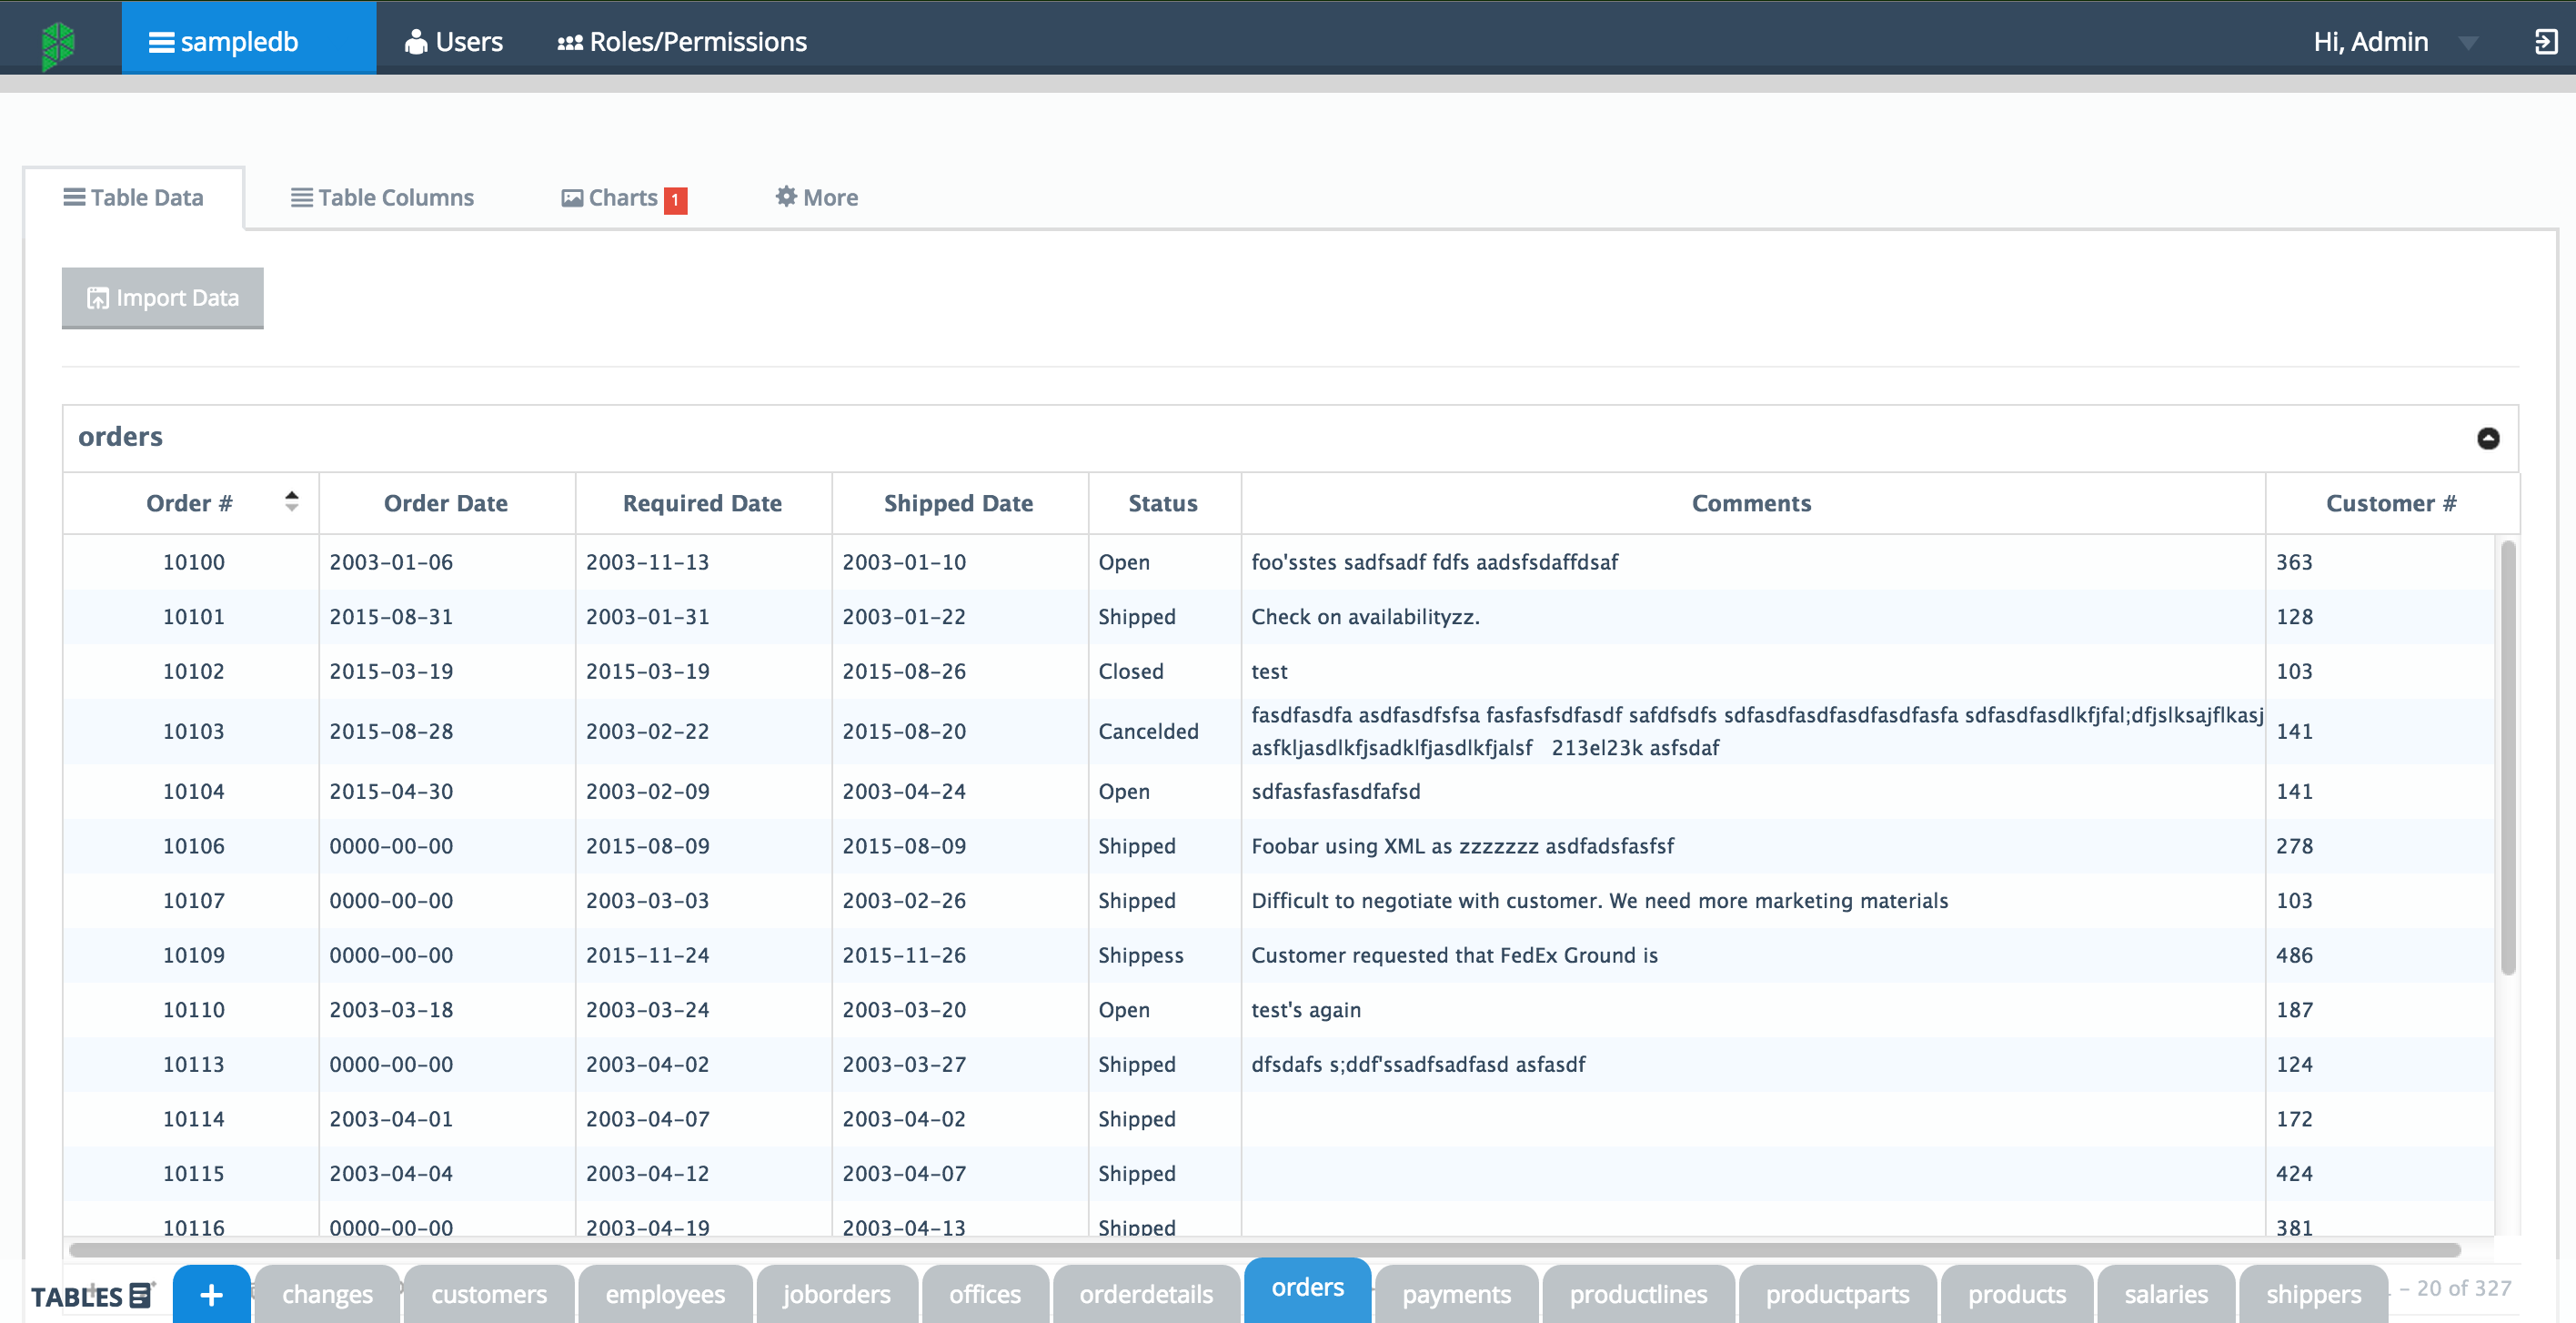This screenshot has width=2576, height=1323.
Task: Click the vertical scrollbar of orders table
Action: (x=2507, y=757)
